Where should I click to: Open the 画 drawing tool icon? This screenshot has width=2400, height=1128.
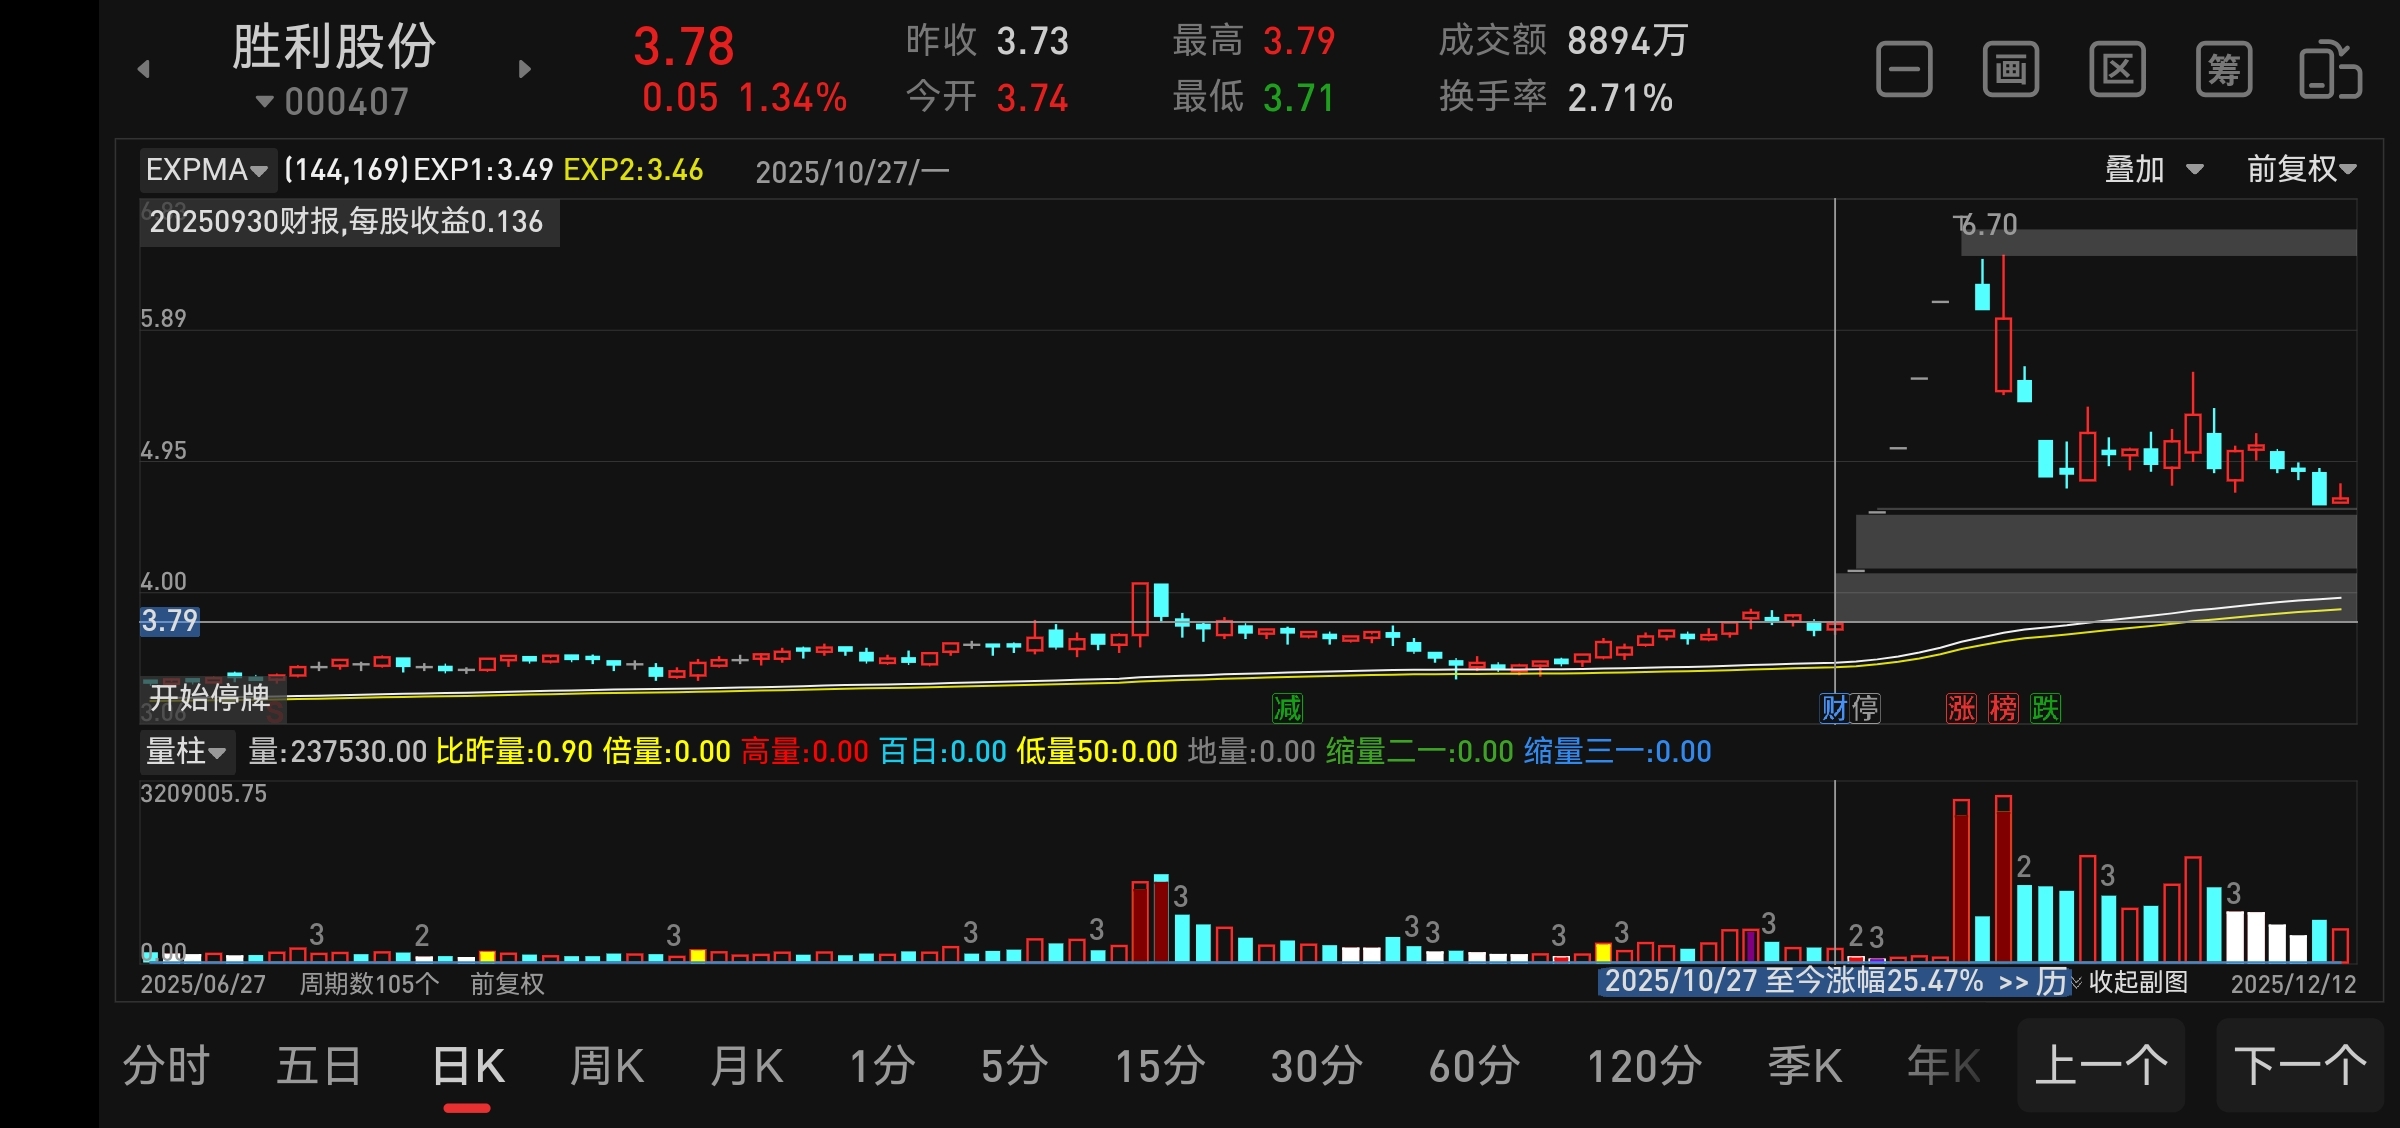pos(2011,70)
